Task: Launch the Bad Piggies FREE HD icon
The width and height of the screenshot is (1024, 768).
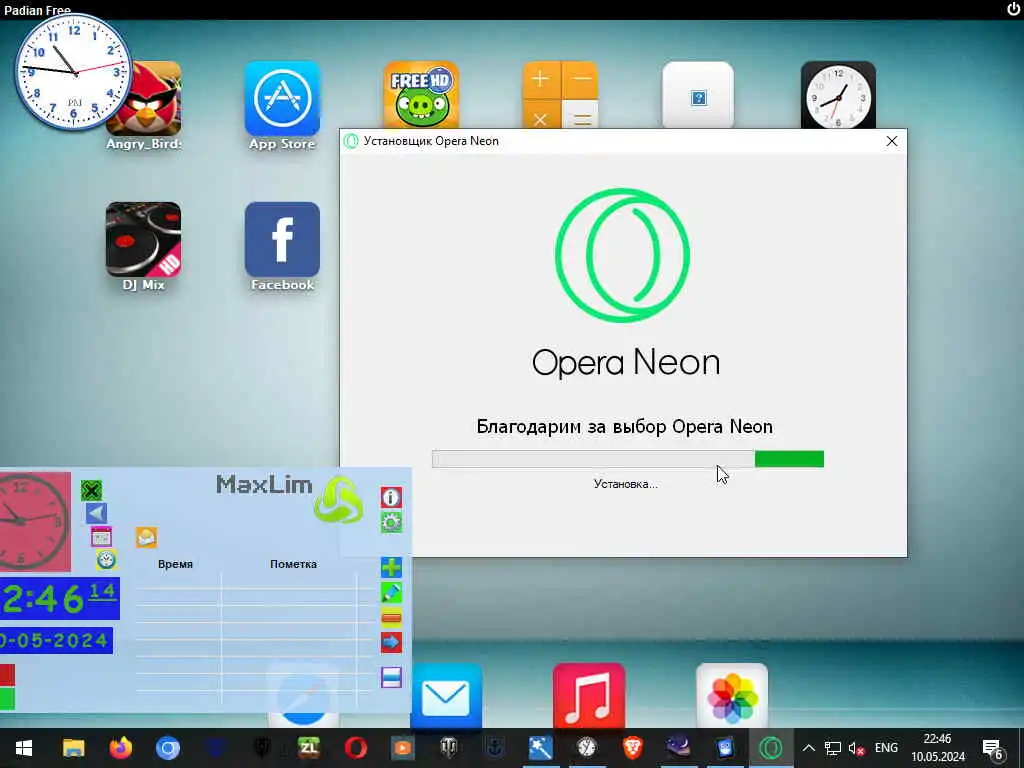Action: click(x=421, y=95)
